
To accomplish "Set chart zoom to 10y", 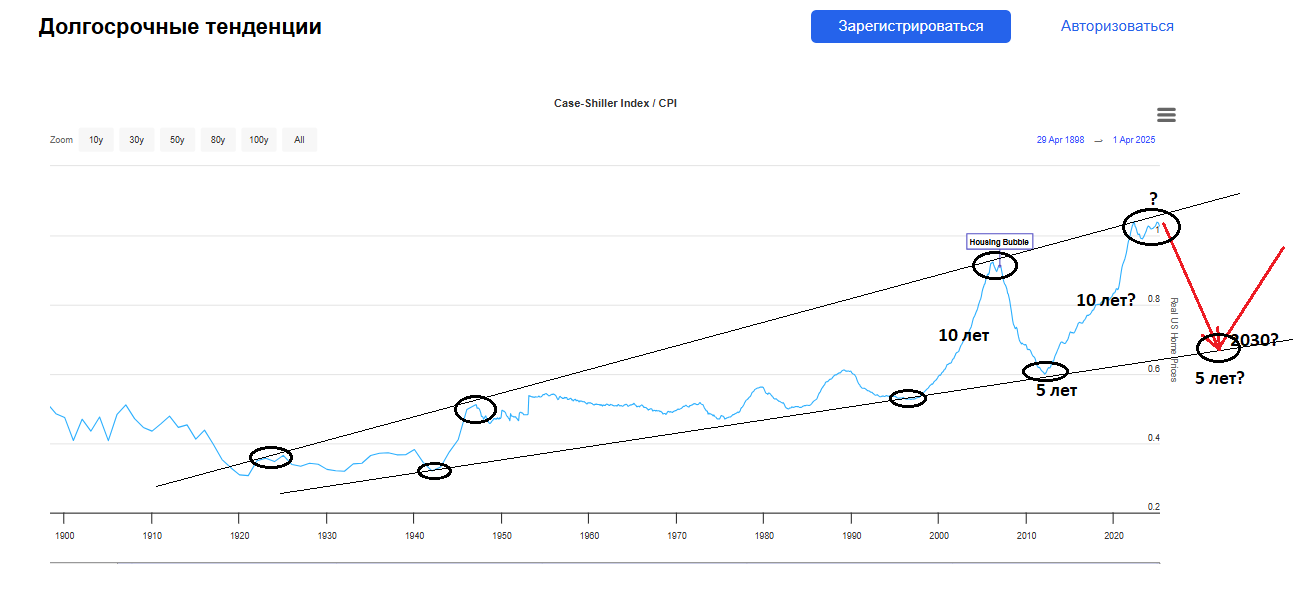I will [96, 140].
